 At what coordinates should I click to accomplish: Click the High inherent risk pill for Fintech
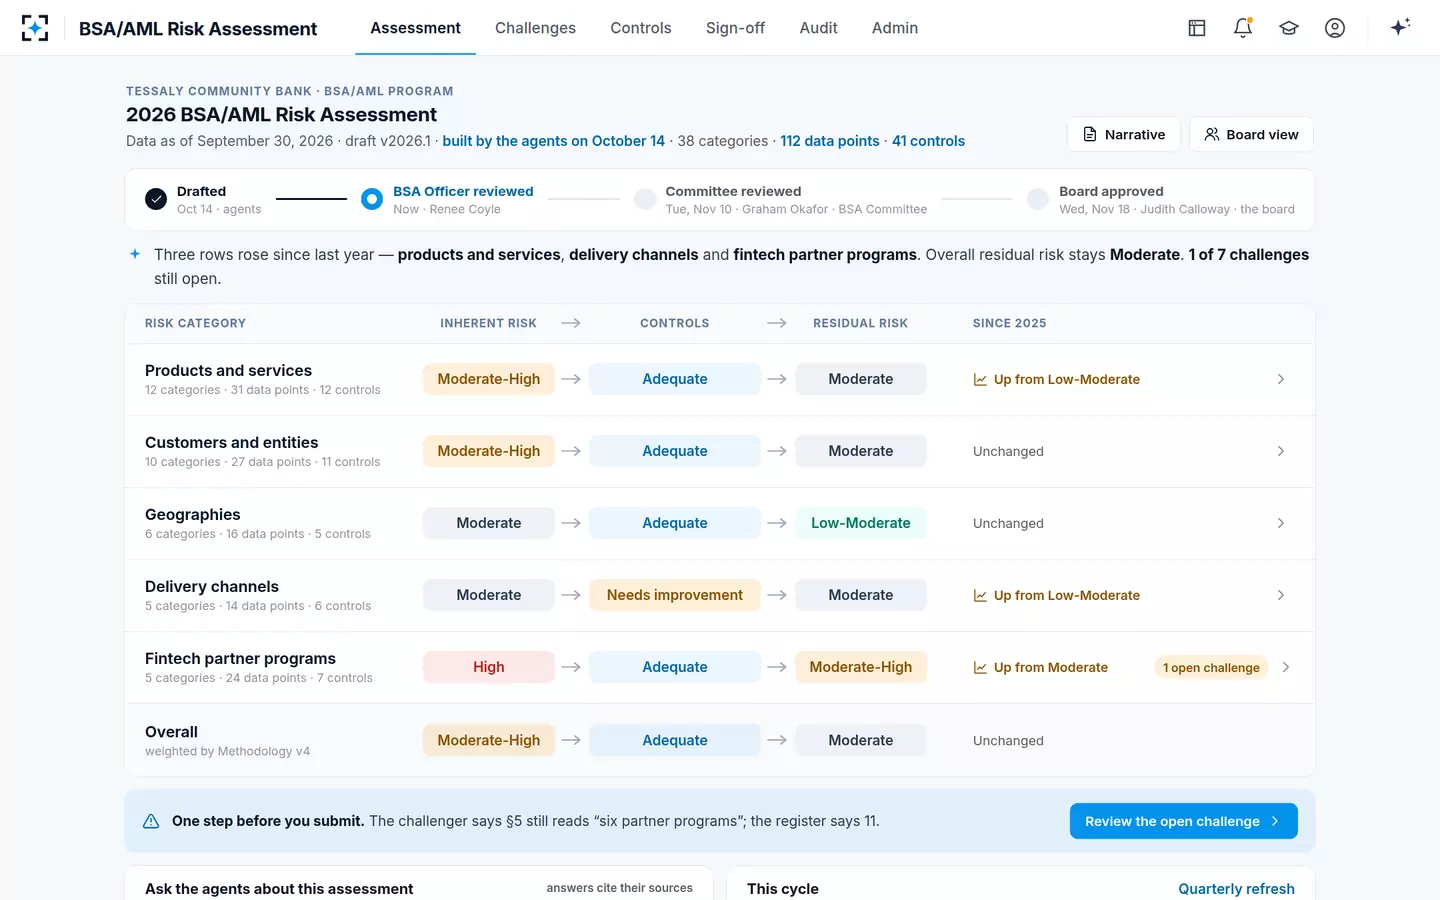pyautogui.click(x=489, y=667)
